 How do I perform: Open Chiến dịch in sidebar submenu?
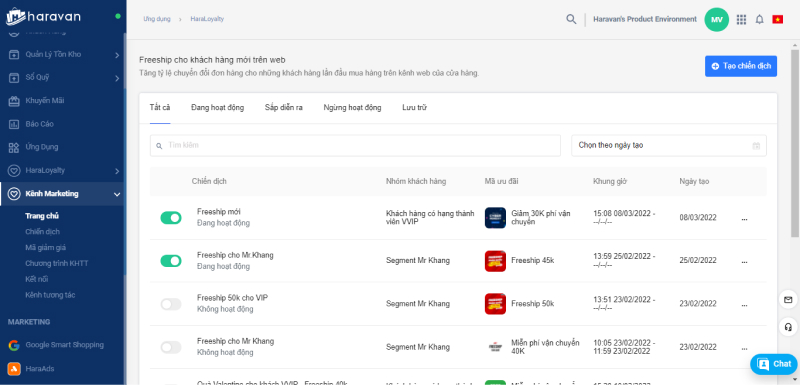coord(42,232)
